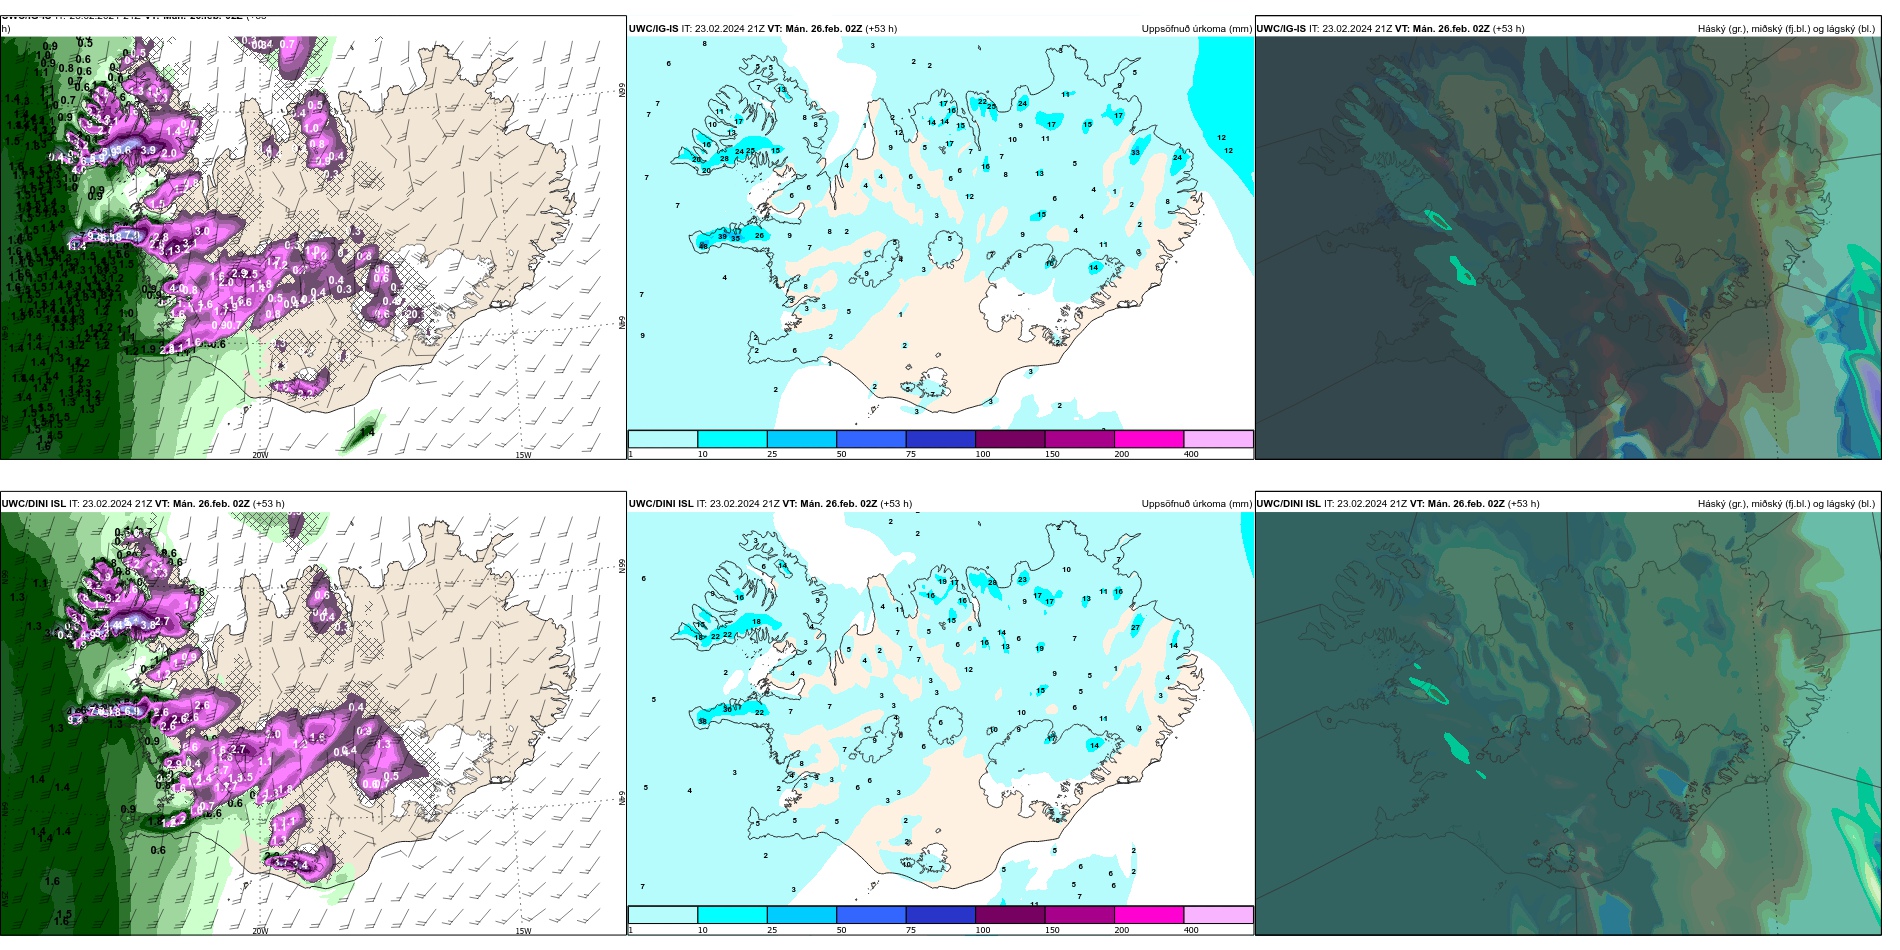Click 'Uppsöfnuð úrkoma (mm)' label in DINI ISL panel
Screen dimensions: 1900x950
click(x=1196, y=504)
